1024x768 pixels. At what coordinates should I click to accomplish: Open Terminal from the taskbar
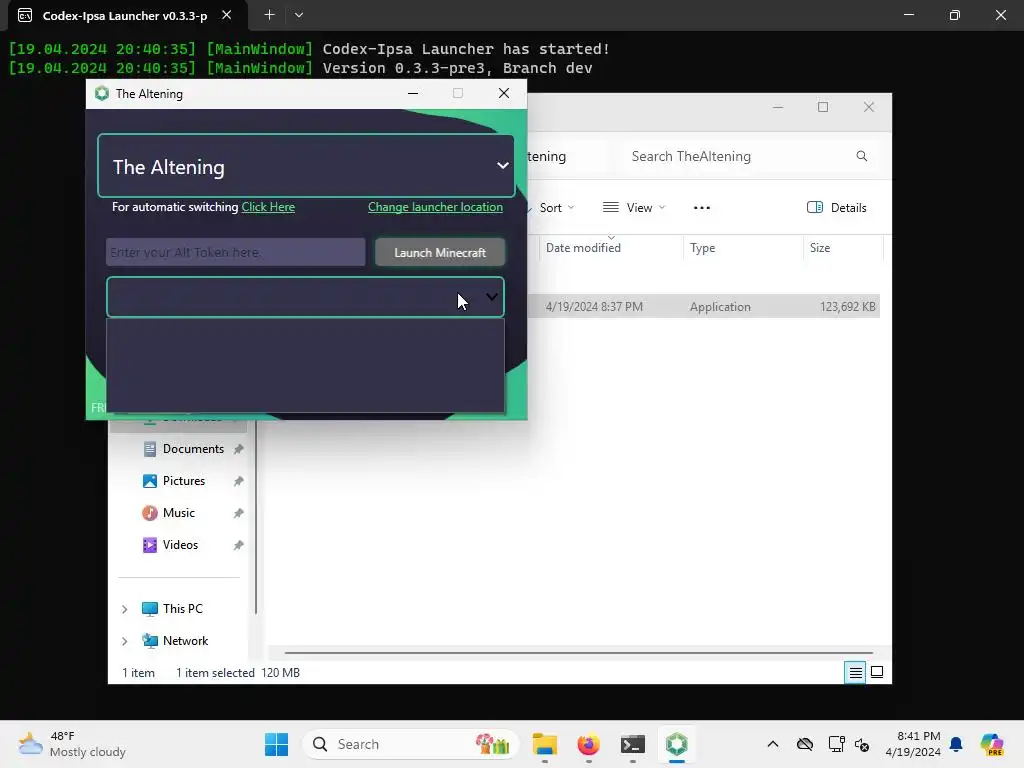pyautogui.click(x=632, y=744)
